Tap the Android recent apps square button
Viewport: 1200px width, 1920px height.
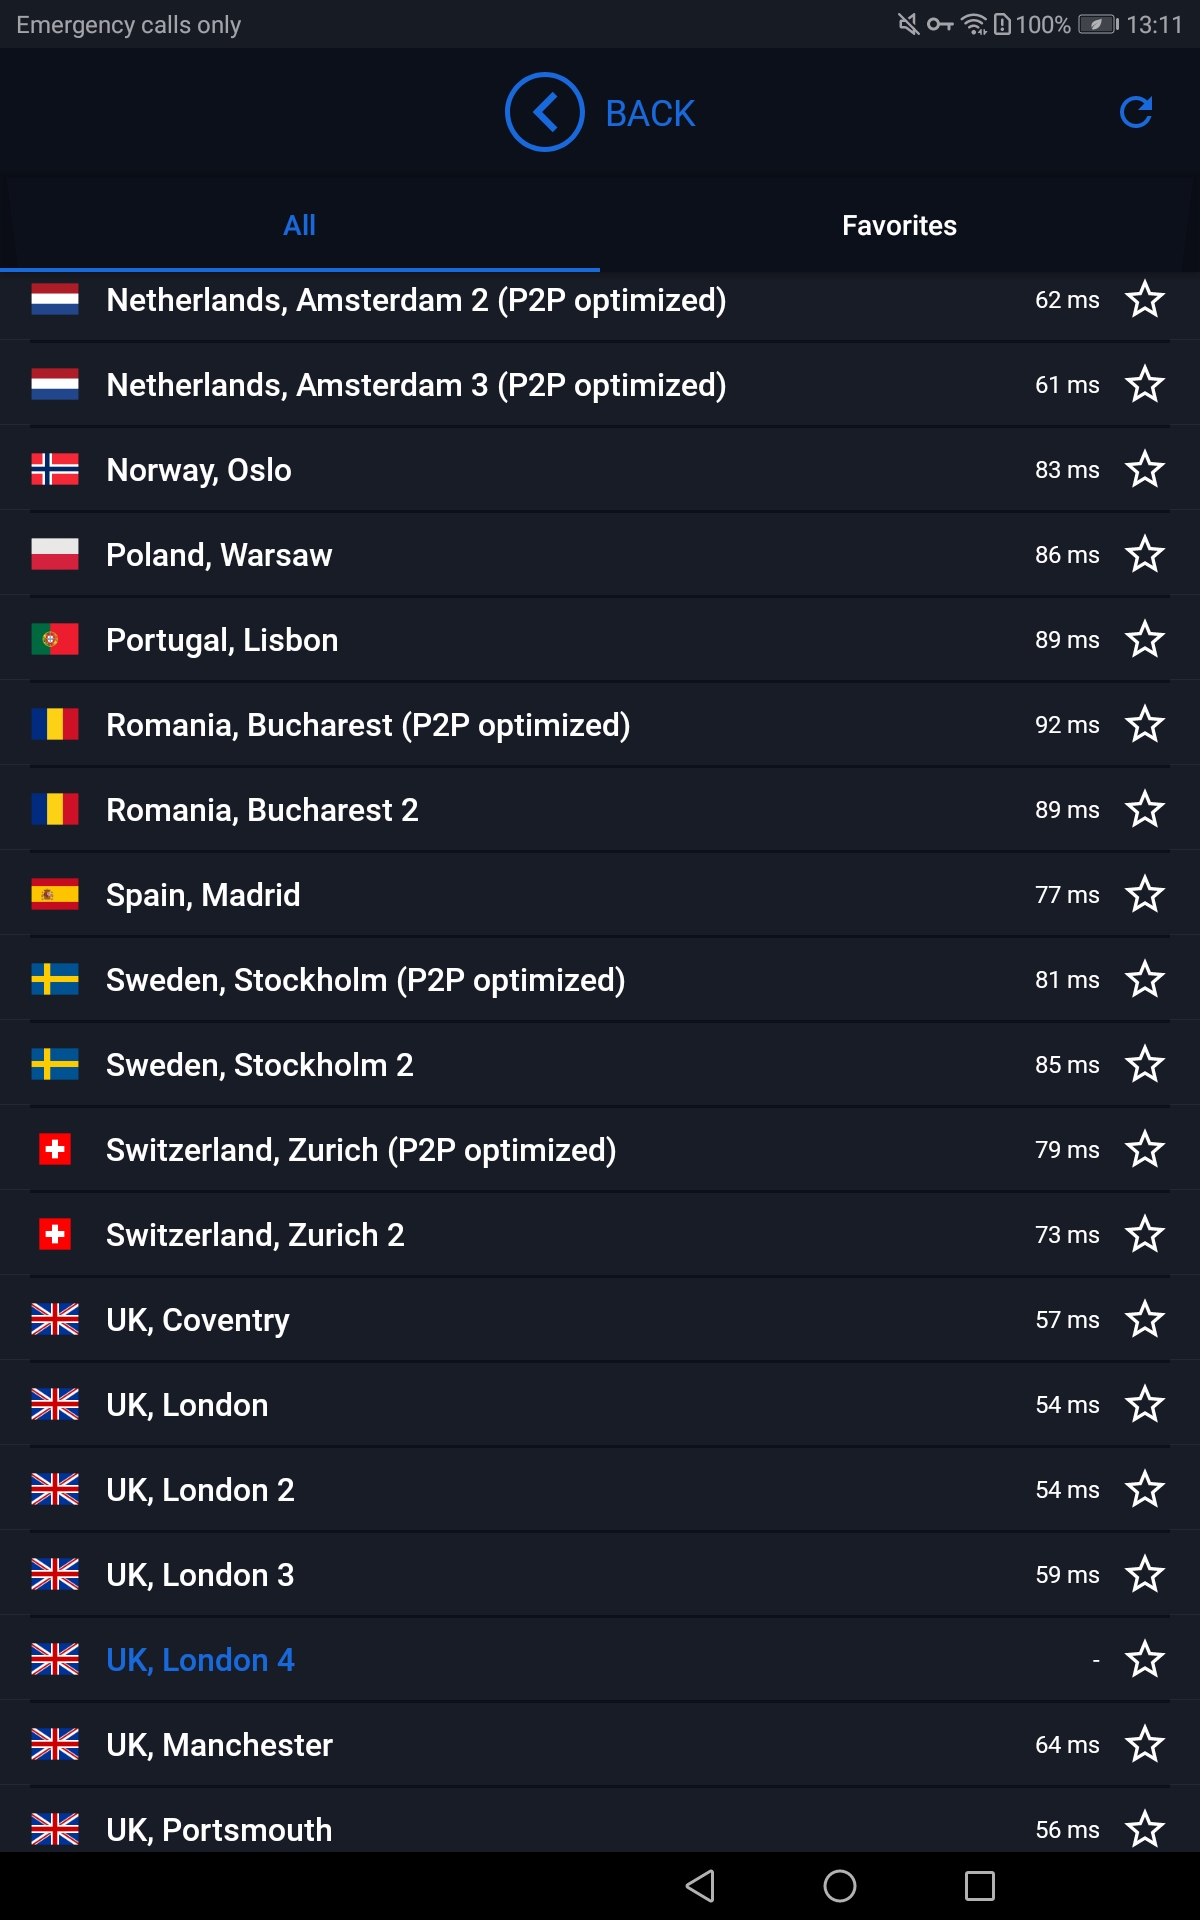tap(980, 1886)
